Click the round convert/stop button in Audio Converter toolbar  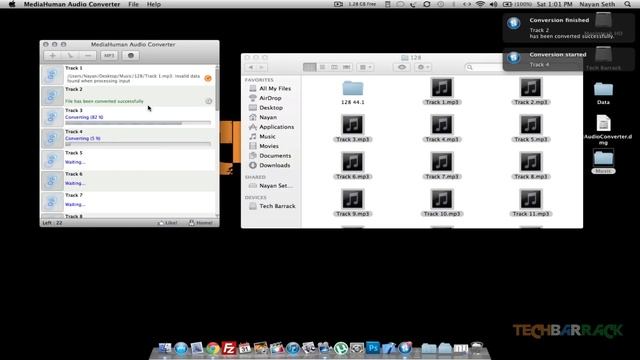(x=131, y=56)
